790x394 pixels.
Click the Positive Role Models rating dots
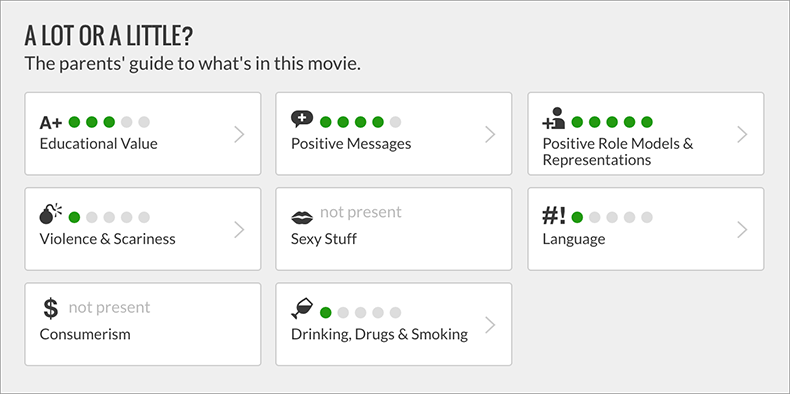(x=612, y=122)
